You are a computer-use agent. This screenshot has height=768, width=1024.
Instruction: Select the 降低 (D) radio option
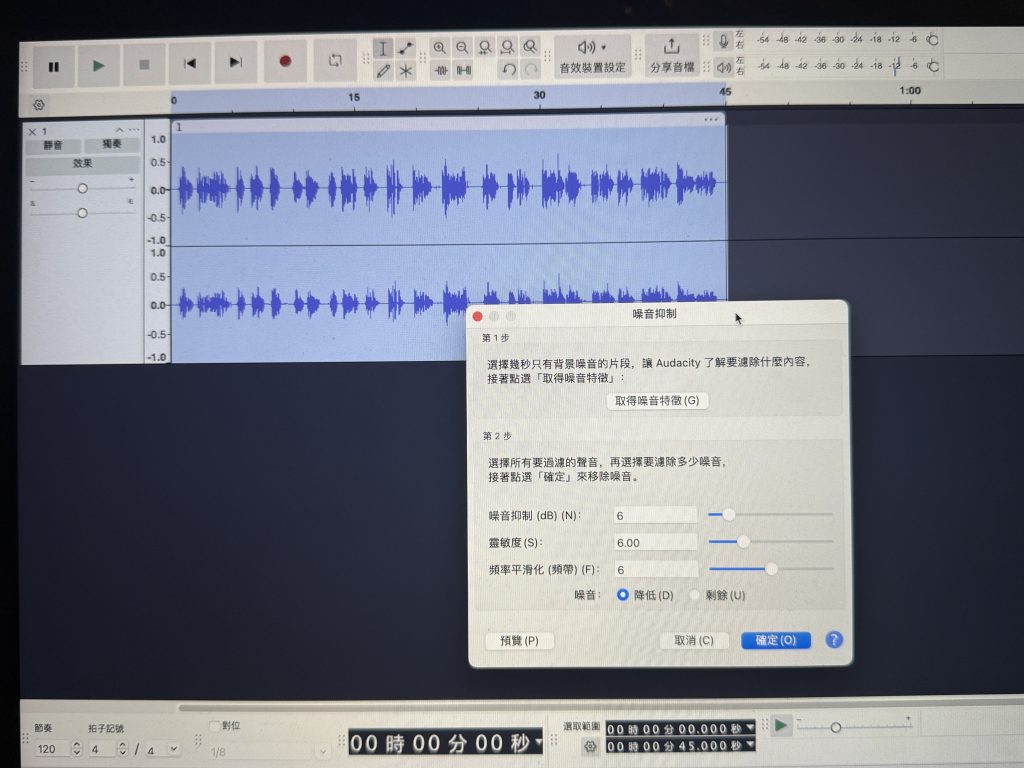[623, 595]
